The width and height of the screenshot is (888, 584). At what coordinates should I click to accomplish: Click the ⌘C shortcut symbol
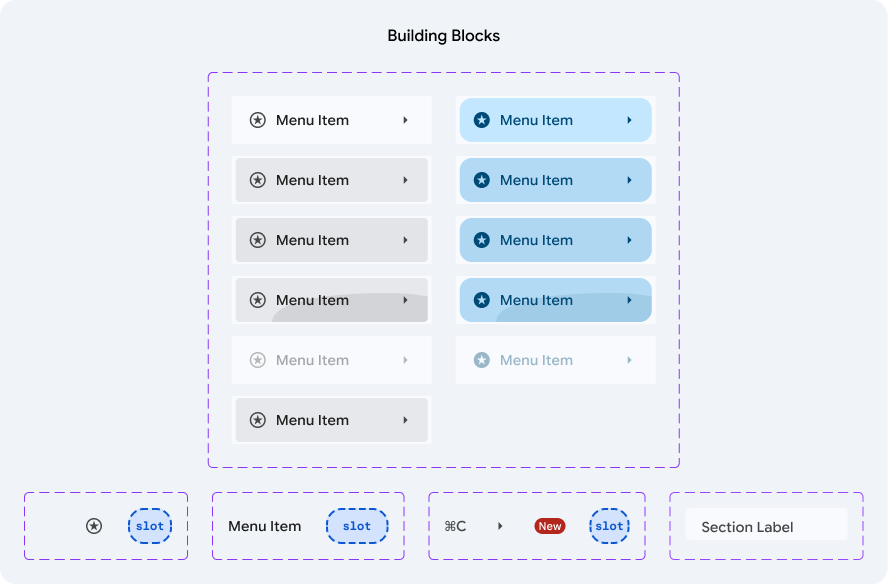[455, 526]
